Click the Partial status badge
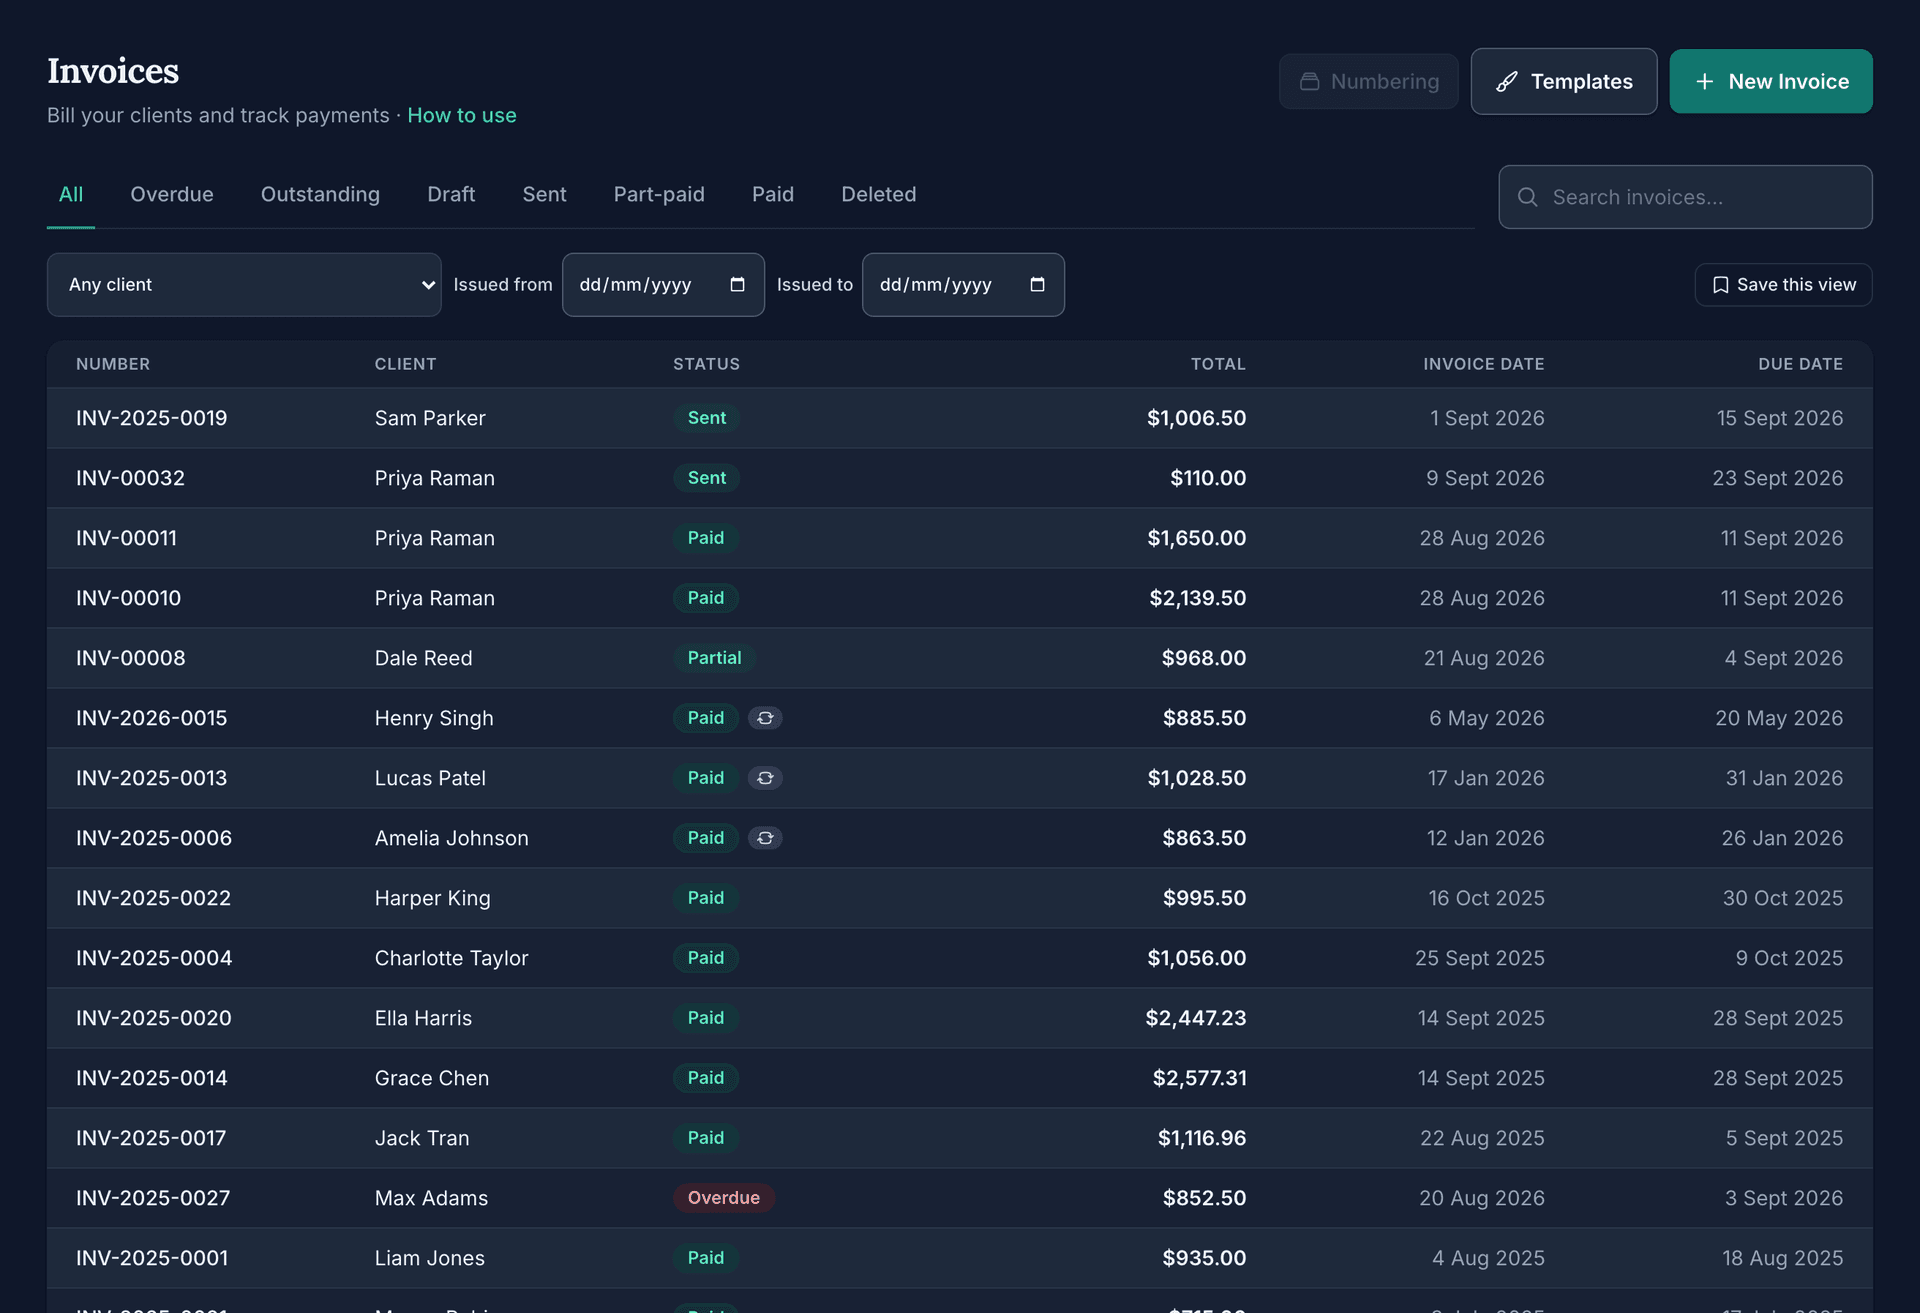1920x1313 pixels. pyautogui.click(x=714, y=658)
